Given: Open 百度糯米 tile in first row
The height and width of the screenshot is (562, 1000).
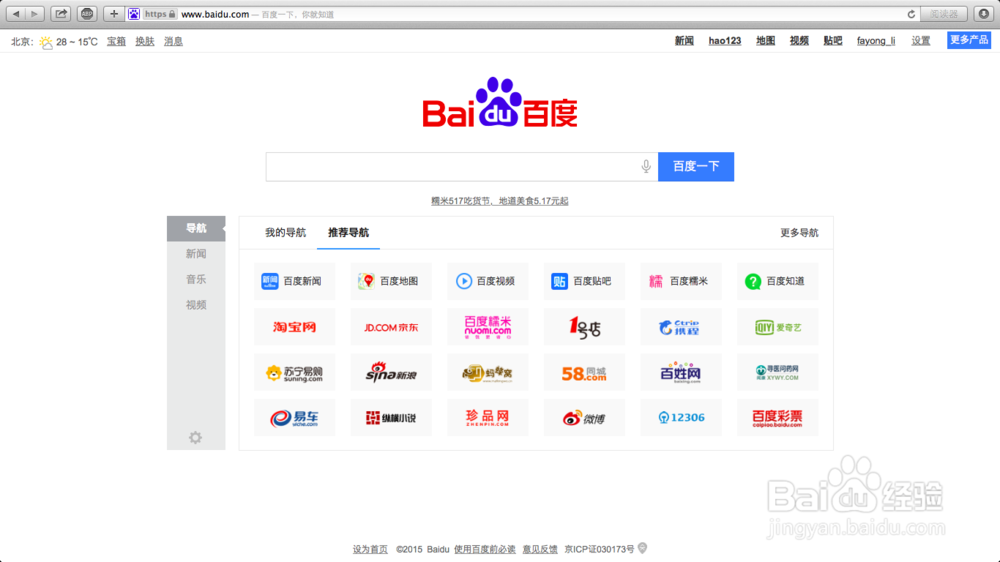Looking at the screenshot, I should [680, 281].
